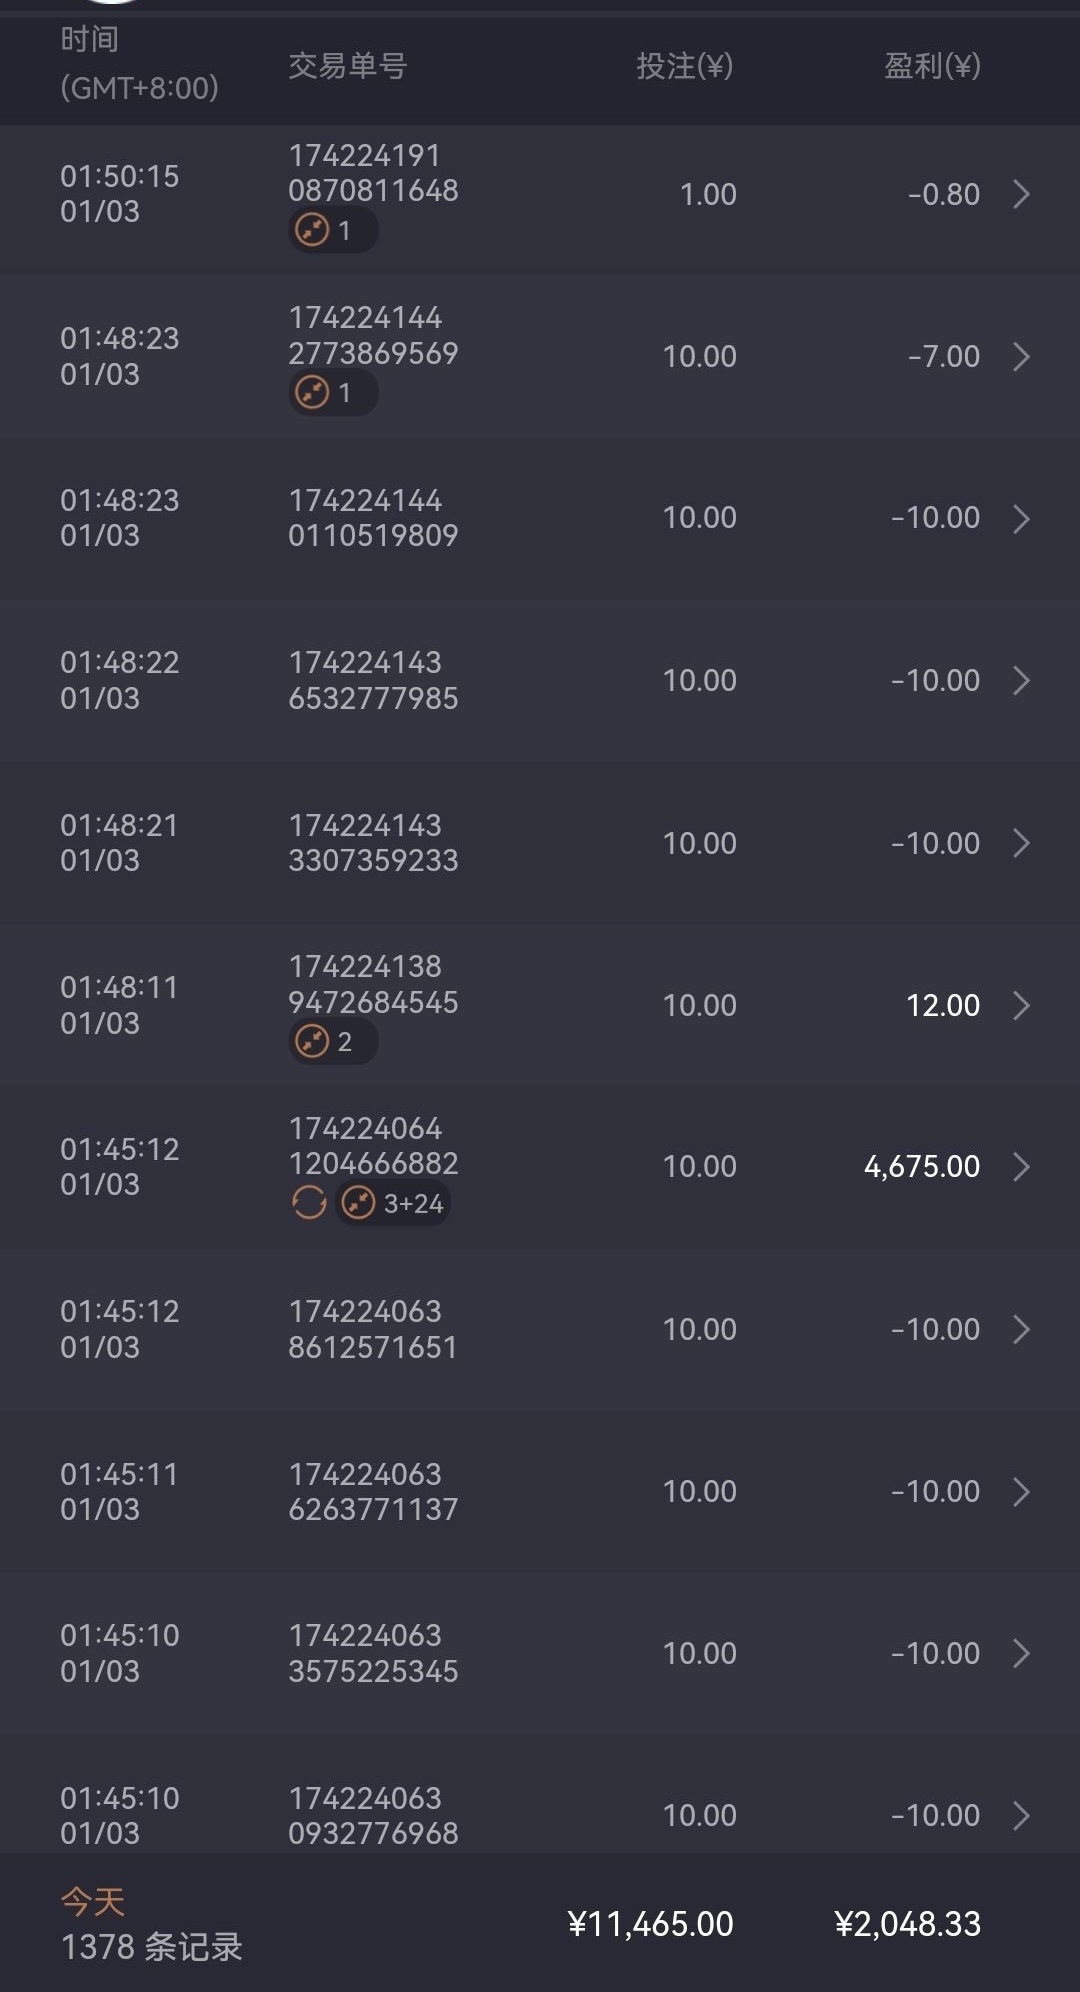Open order number 1742240638612571651
This screenshot has width=1080, height=1992.
click(x=372, y=1329)
